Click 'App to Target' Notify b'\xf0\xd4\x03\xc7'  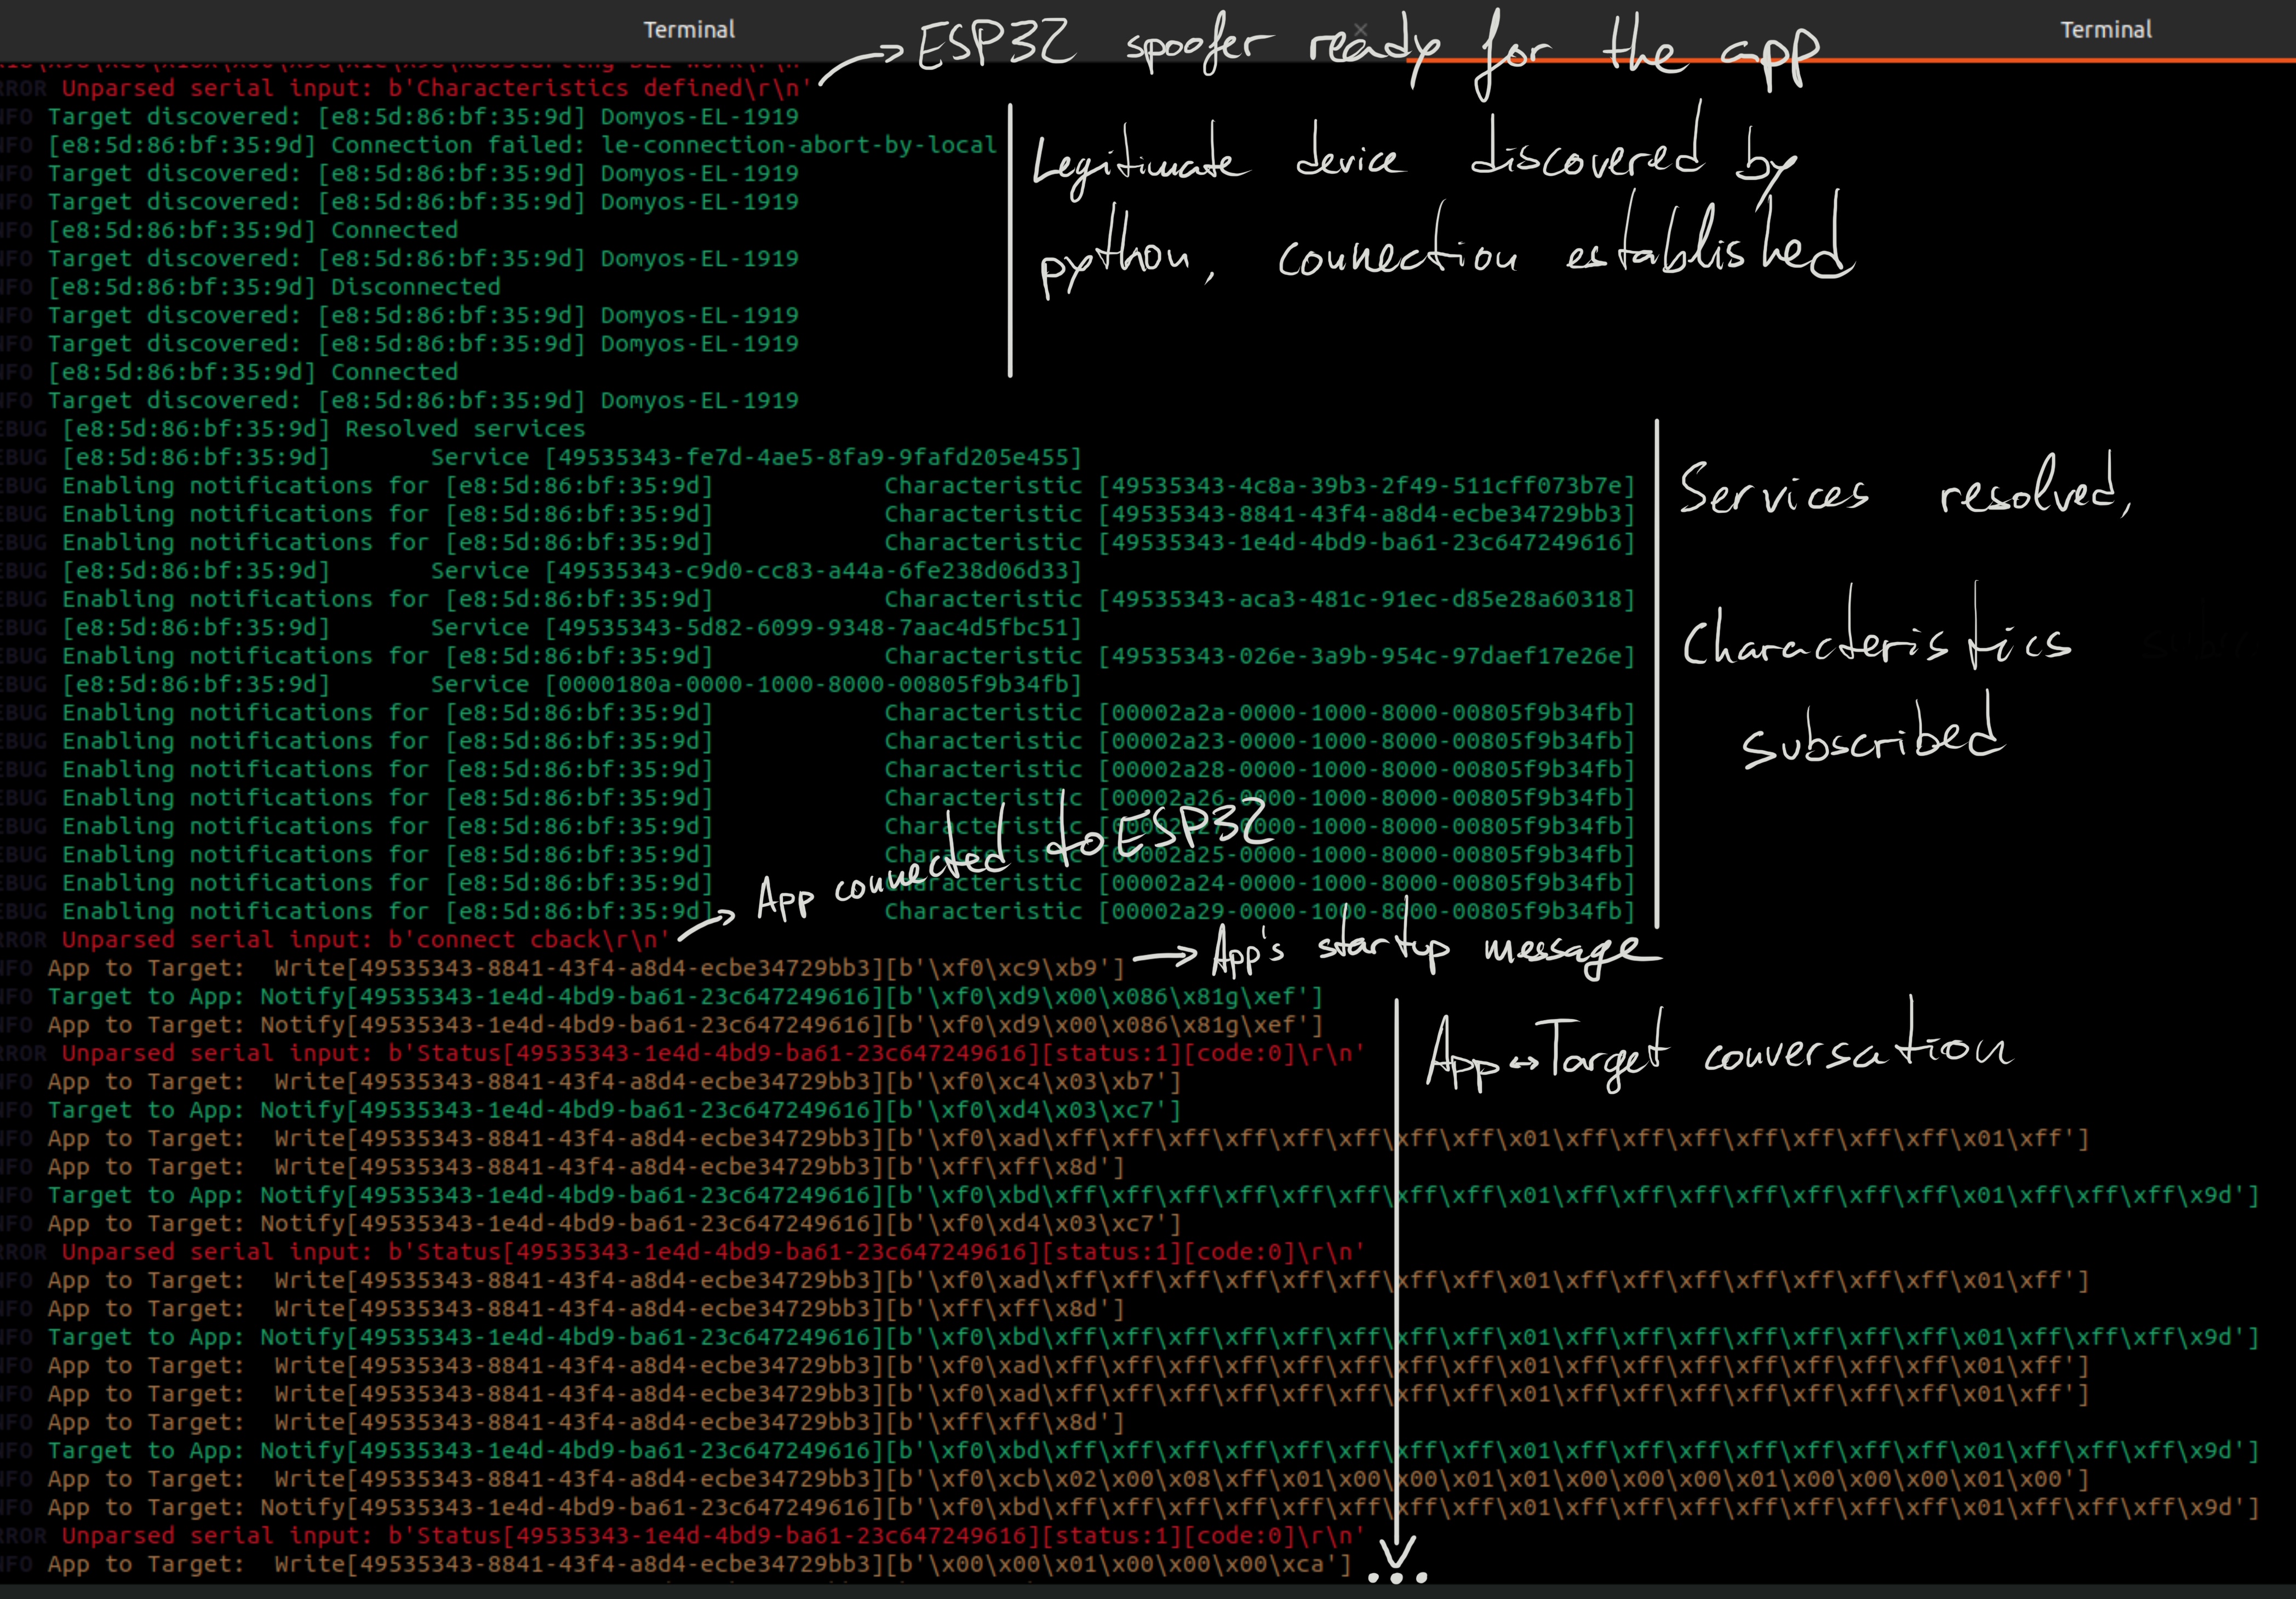point(590,1224)
